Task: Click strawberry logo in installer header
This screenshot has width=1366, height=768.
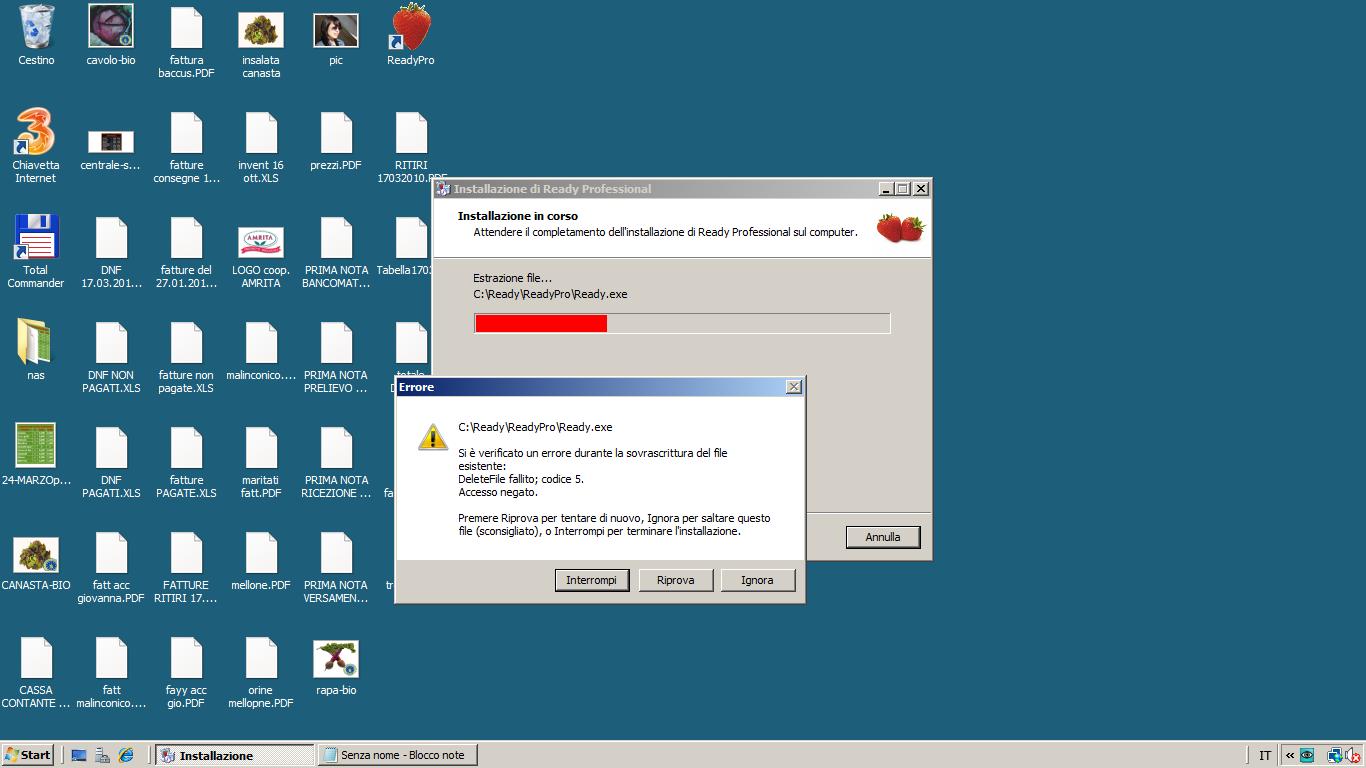Action: click(901, 227)
